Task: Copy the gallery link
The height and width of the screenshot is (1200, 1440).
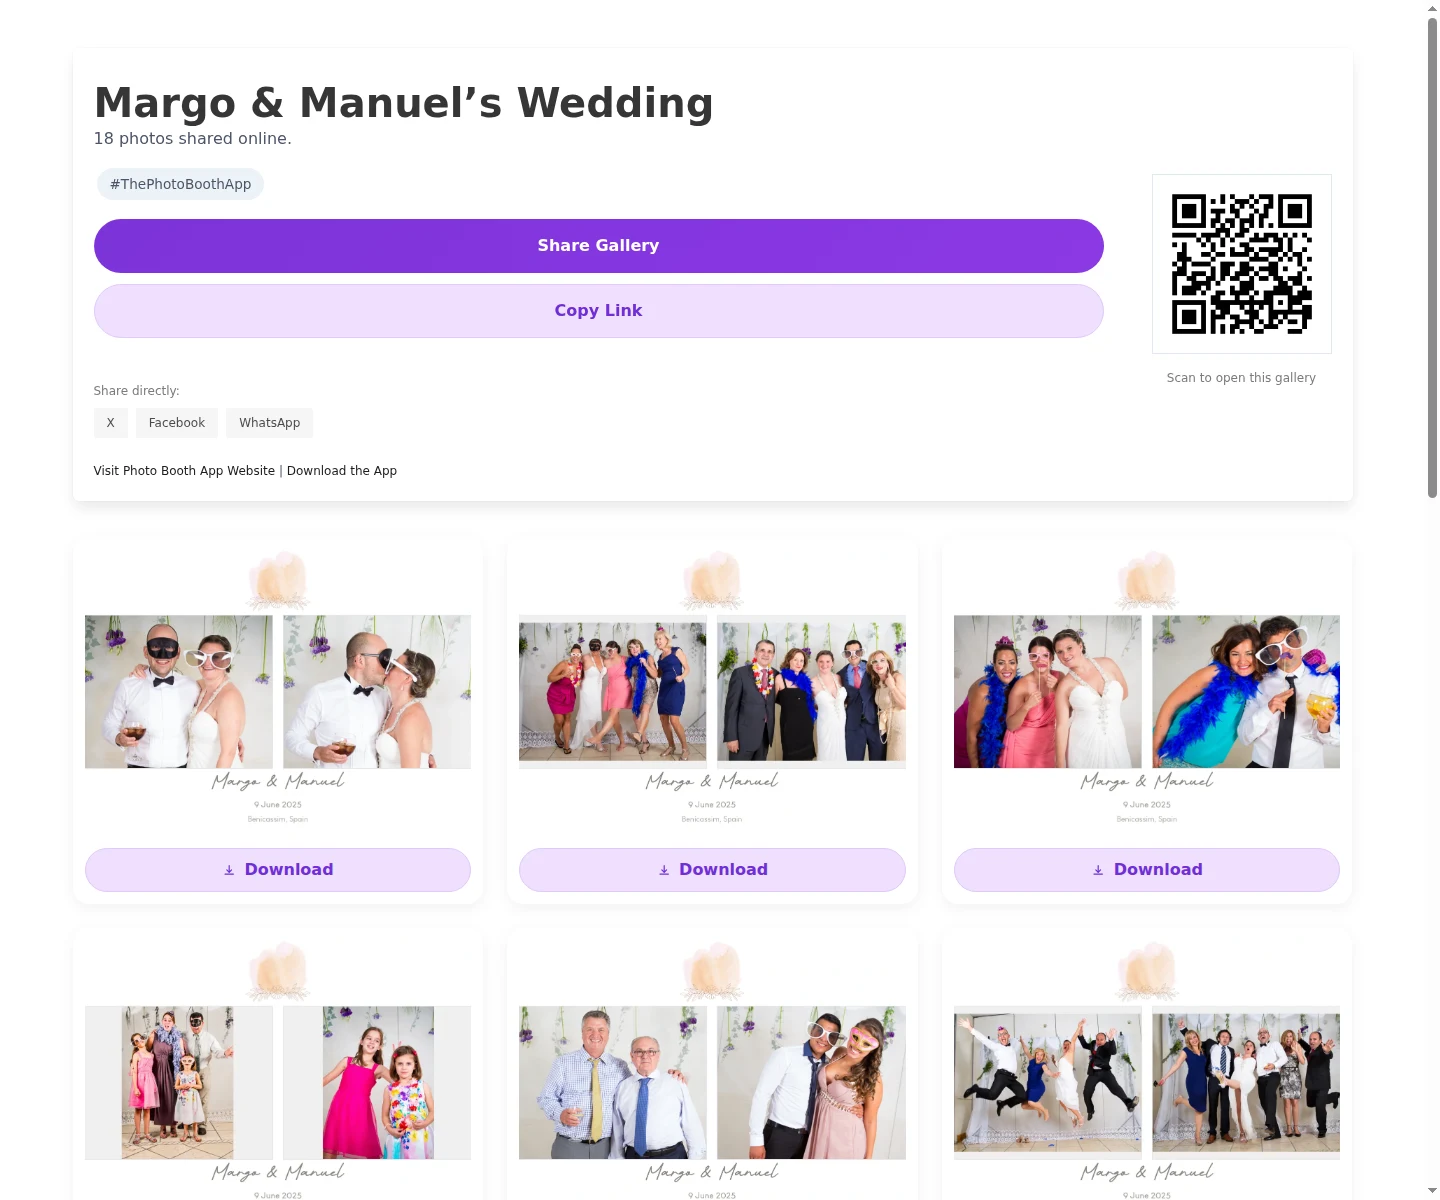Action: tap(598, 311)
